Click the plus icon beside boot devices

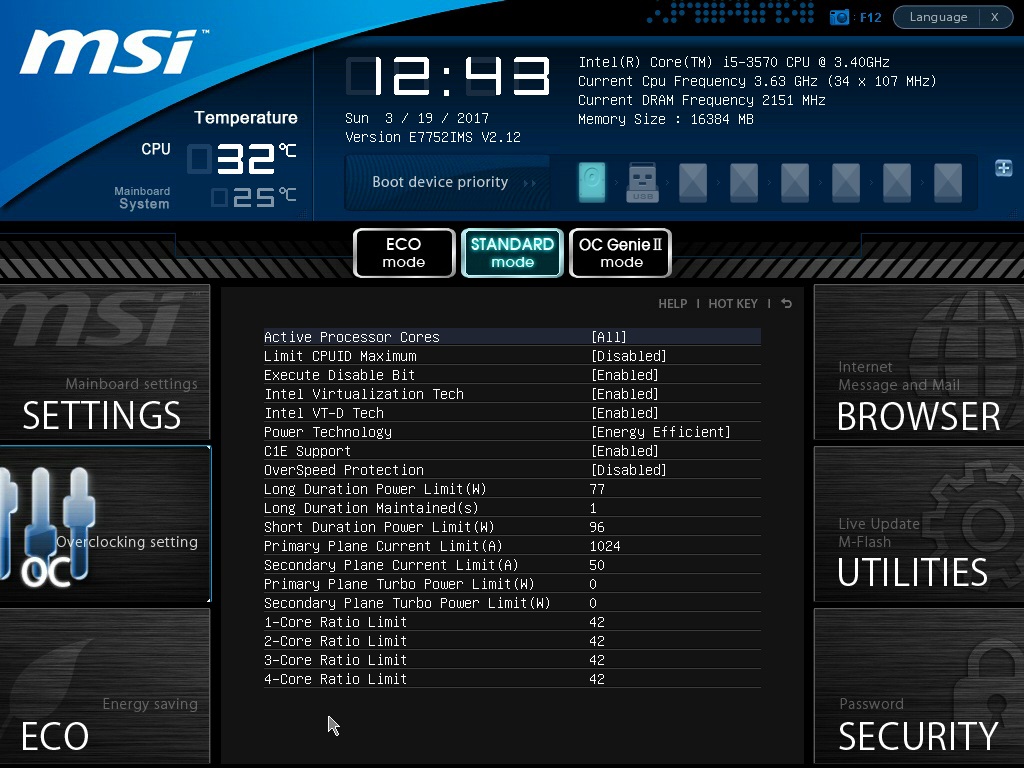click(1004, 168)
